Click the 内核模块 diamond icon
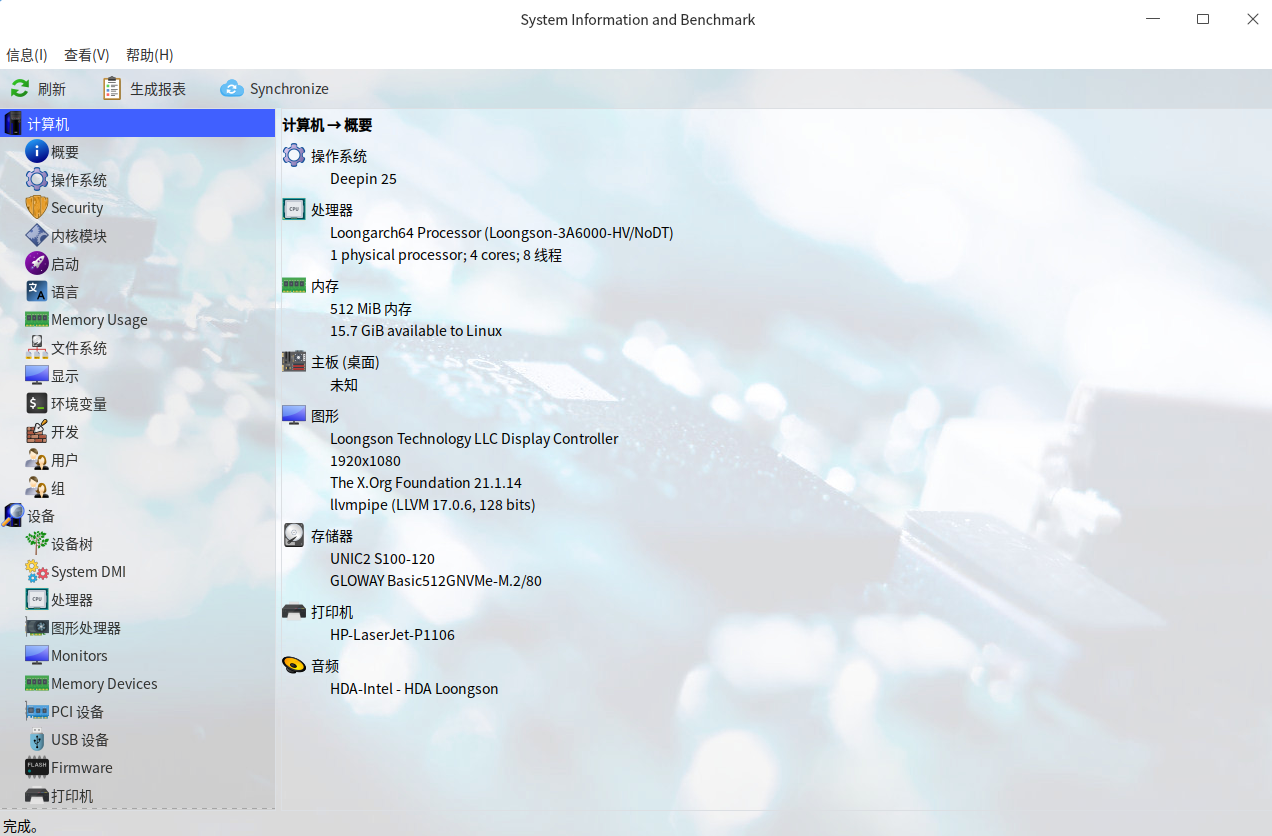The image size is (1272, 836). tap(36, 236)
